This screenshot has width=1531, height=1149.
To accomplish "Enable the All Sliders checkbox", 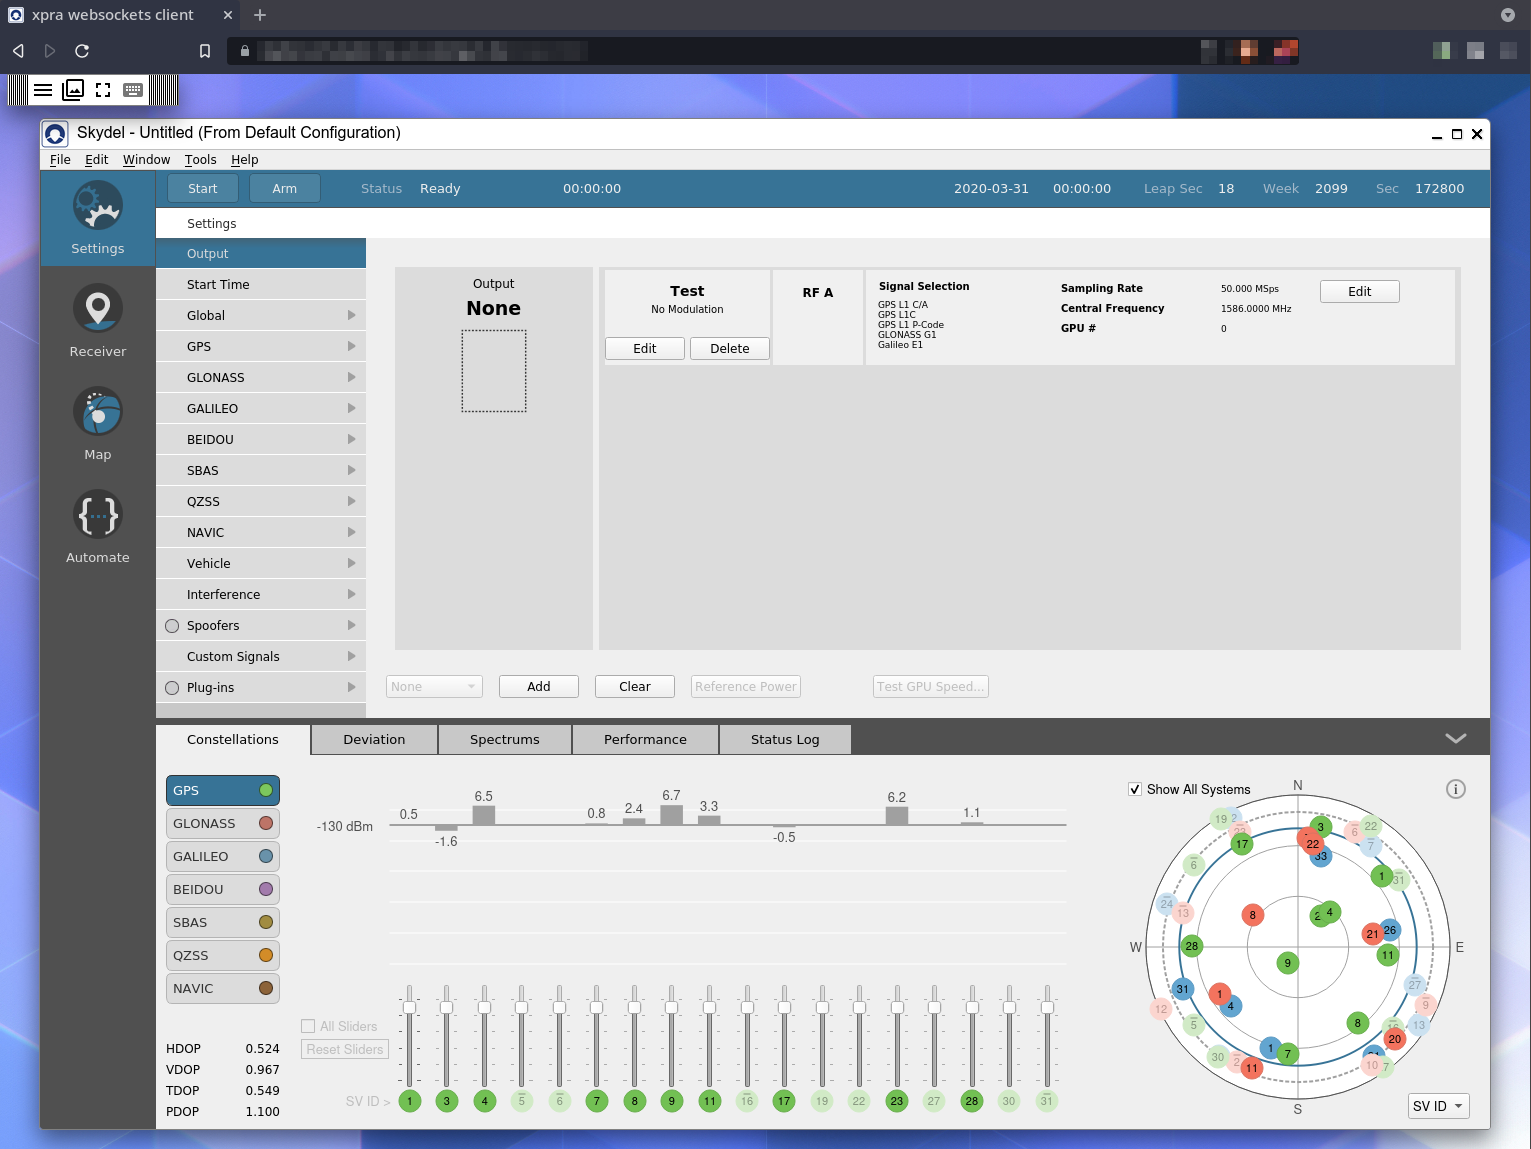I will point(308,1026).
